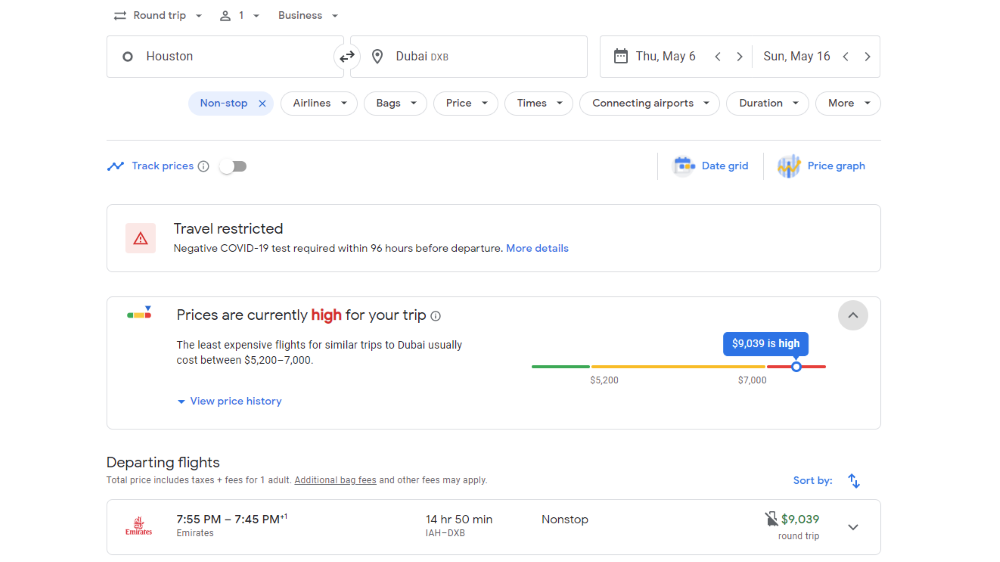
Task: Click the Thu, May 6 departure date
Action: point(665,57)
